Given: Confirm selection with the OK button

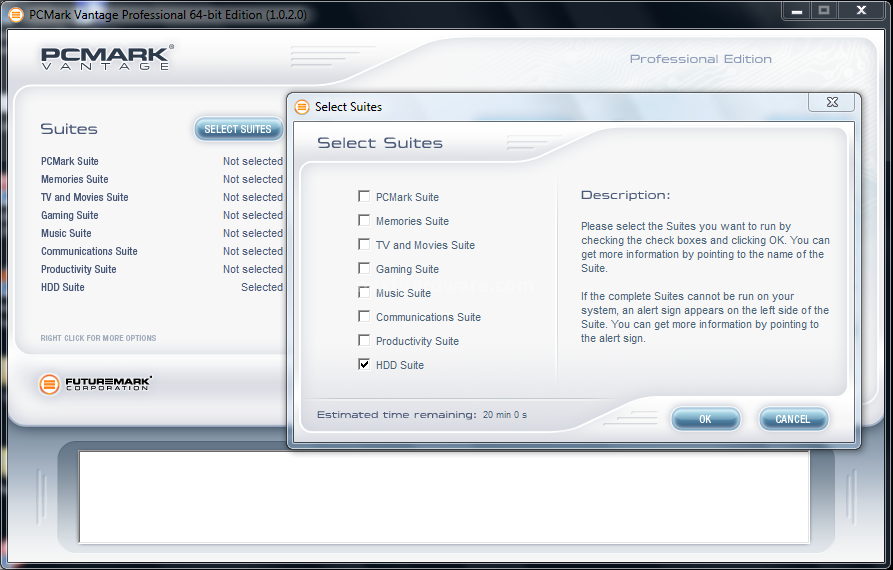Looking at the screenshot, I should tap(706, 419).
